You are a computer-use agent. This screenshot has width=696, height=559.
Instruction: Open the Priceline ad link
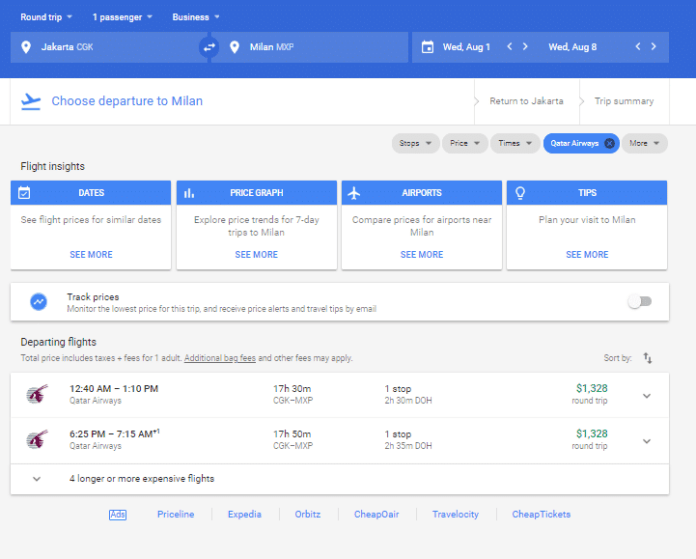pos(176,515)
